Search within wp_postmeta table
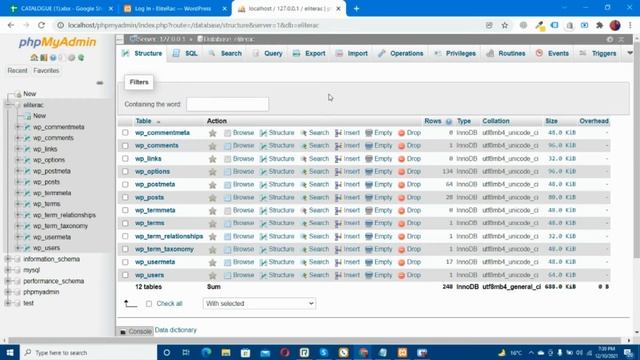Image resolution: width=640 pixels, height=360 pixels. pyautogui.click(x=315, y=184)
